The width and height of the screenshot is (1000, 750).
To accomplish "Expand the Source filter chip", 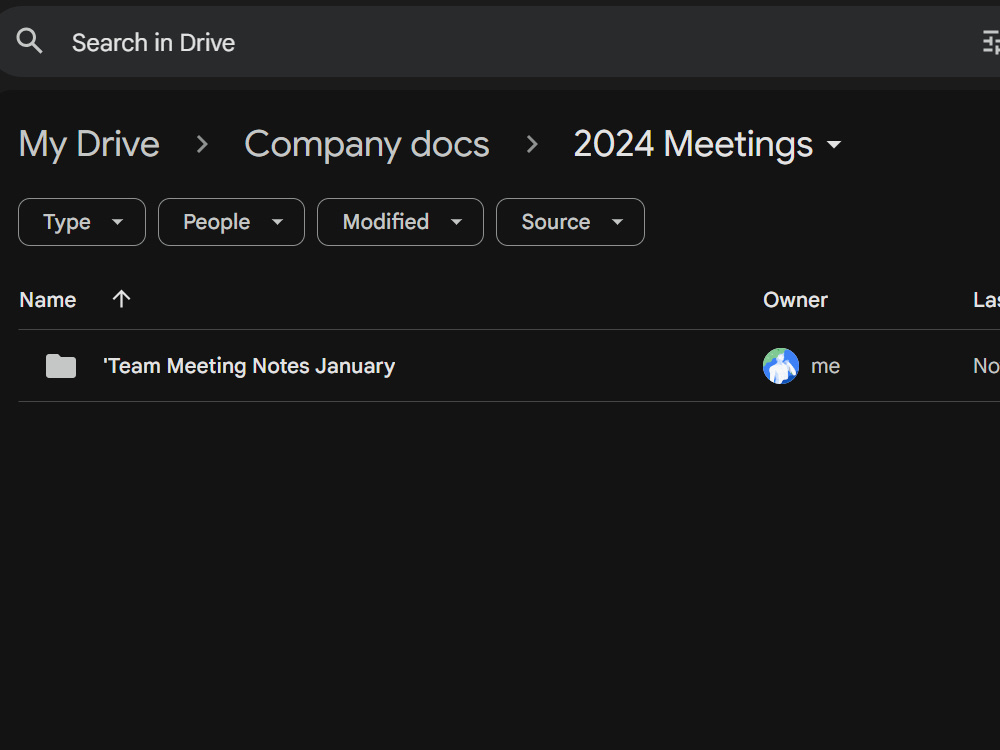I will [x=570, y=222].
